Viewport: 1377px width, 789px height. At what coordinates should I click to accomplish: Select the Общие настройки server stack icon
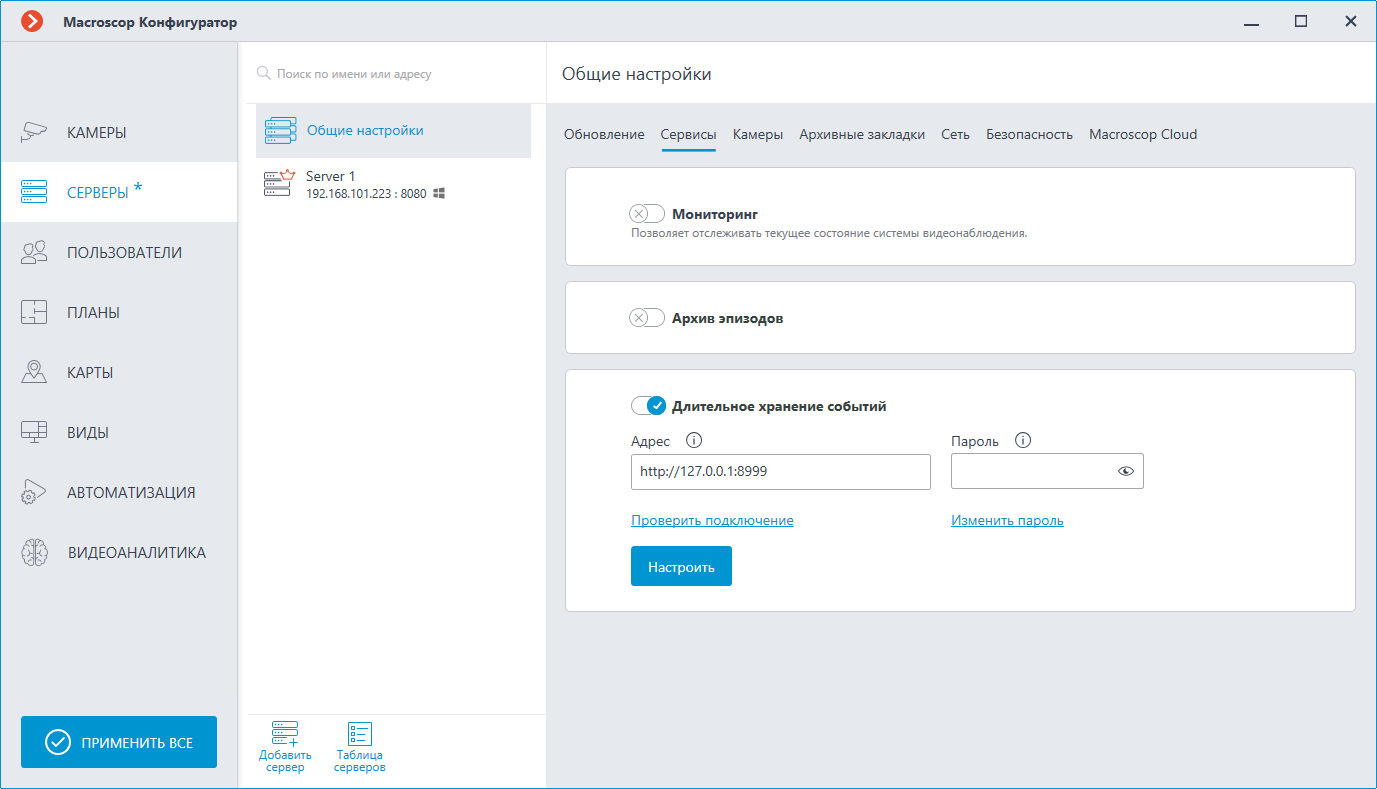tap(280, 130)
